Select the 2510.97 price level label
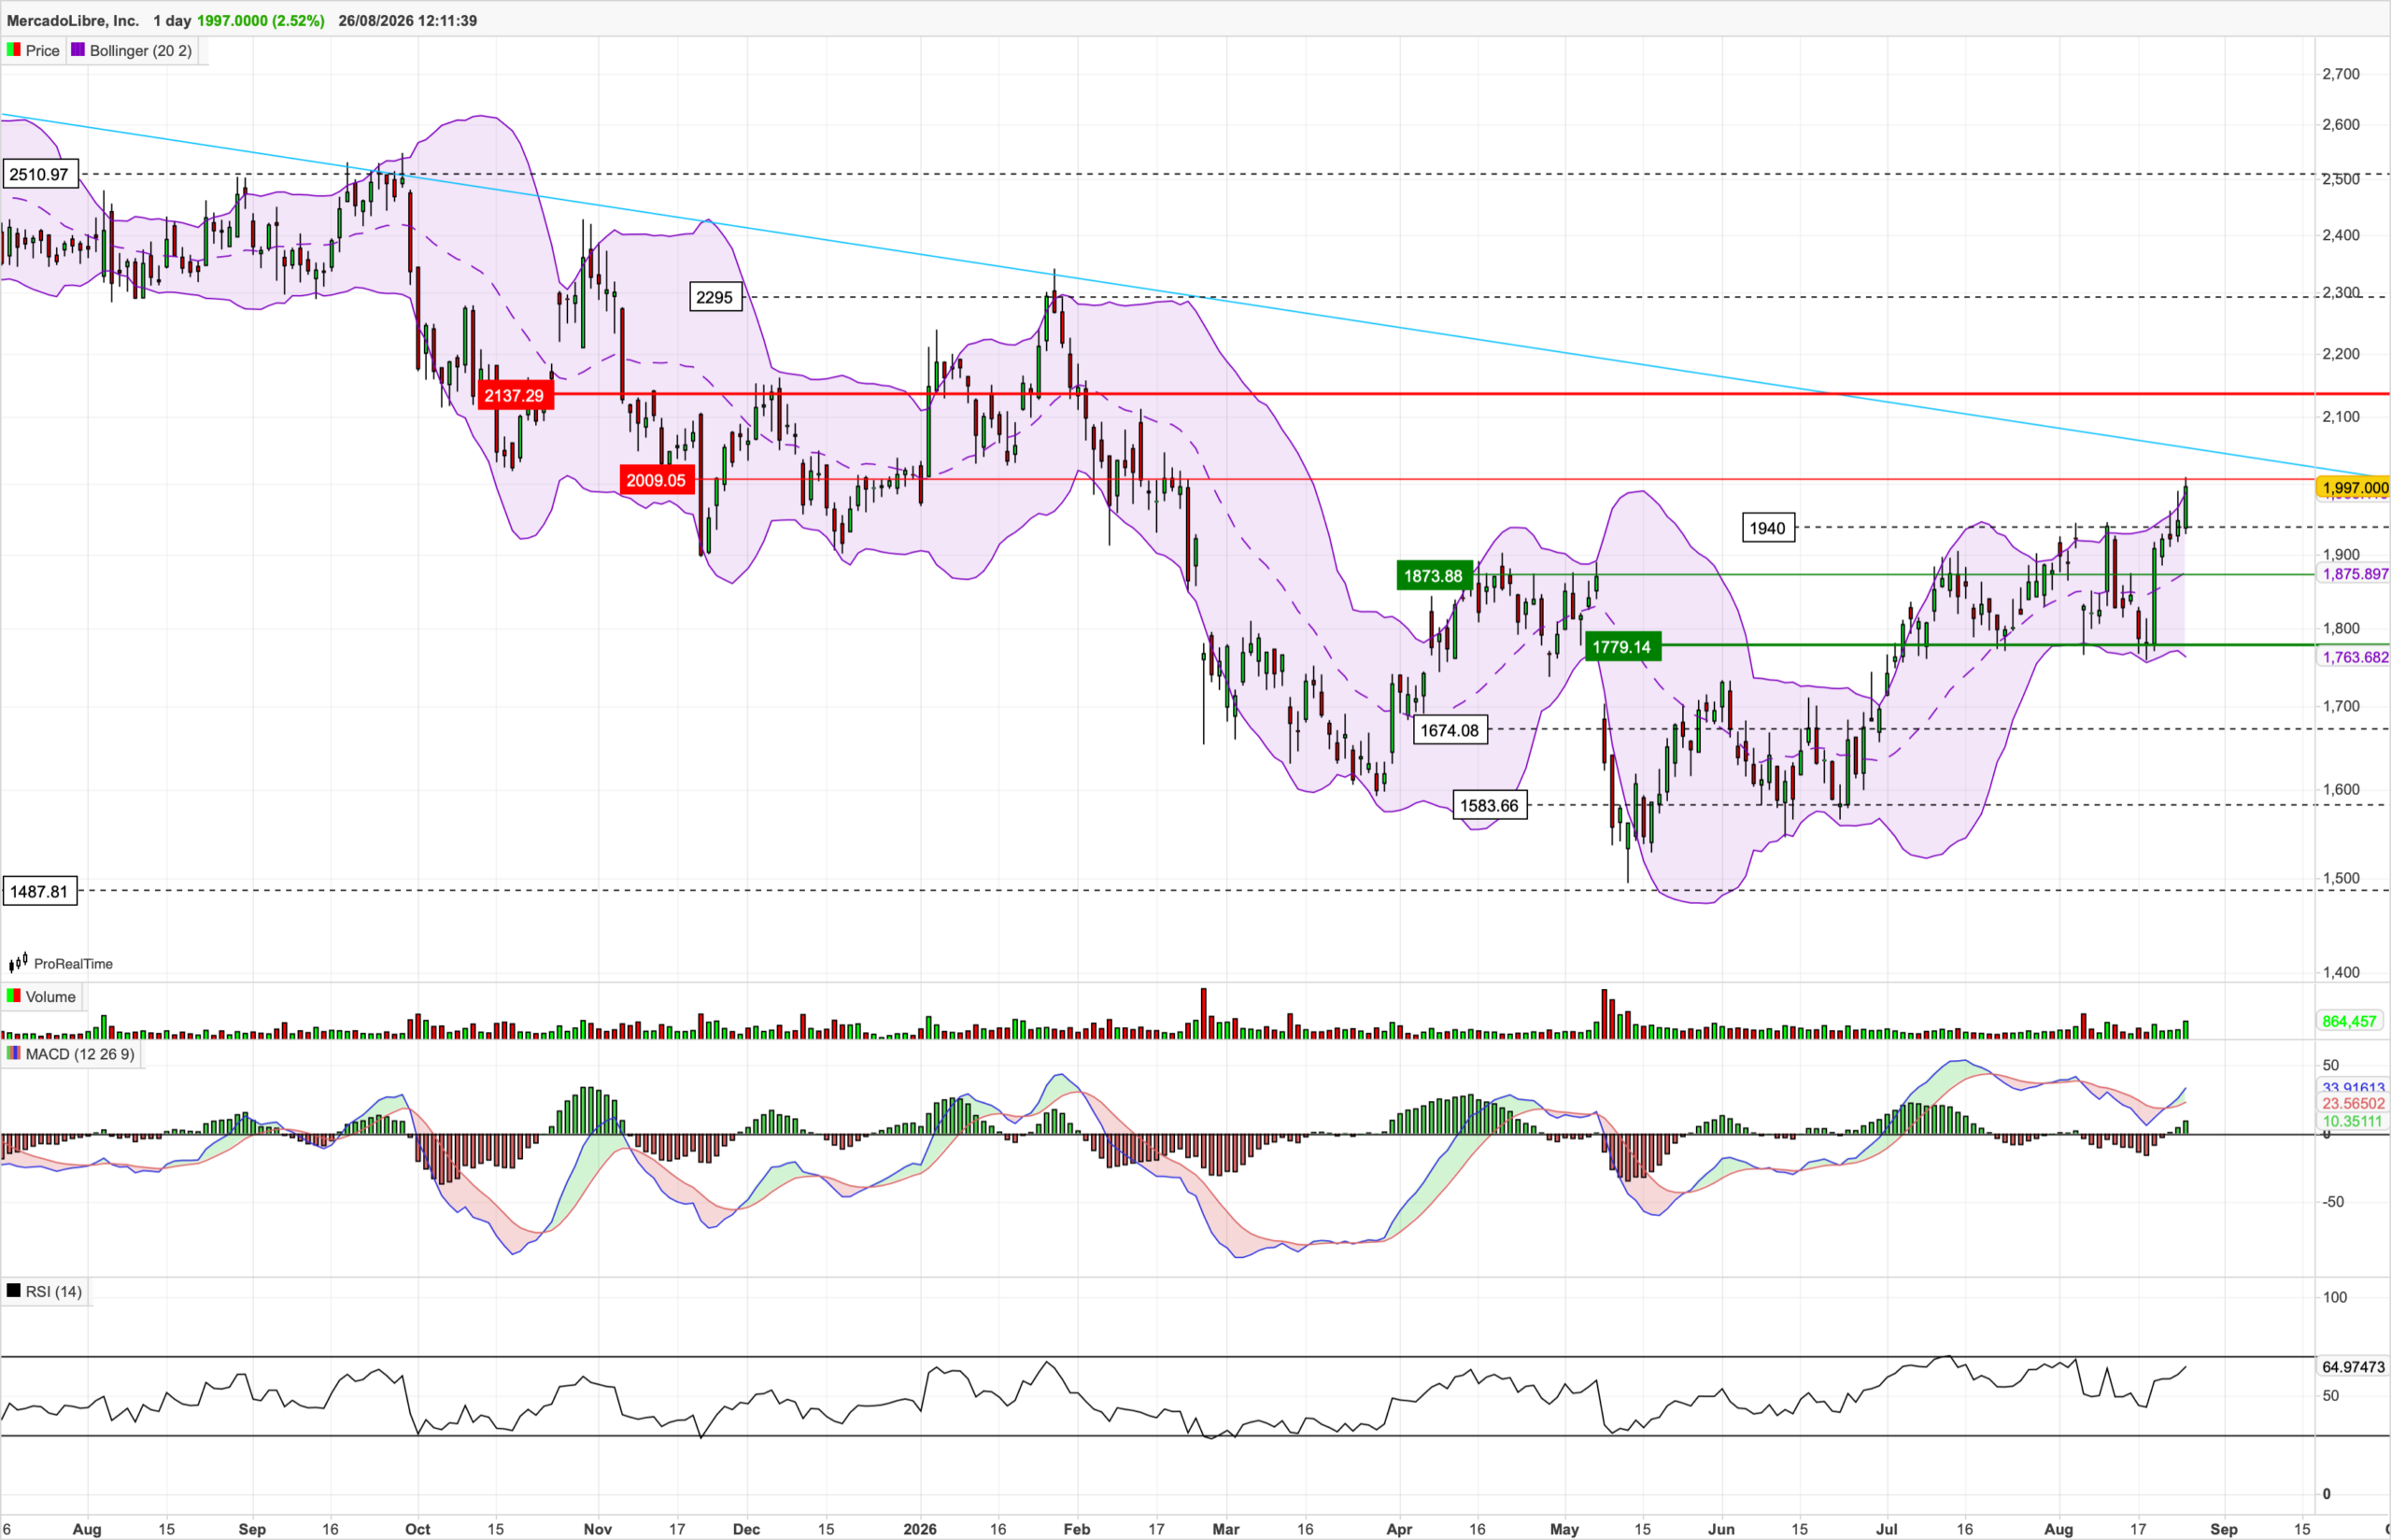This screenshot has width=2391, height=1540. pyautogui.click(x=39, y=175)
